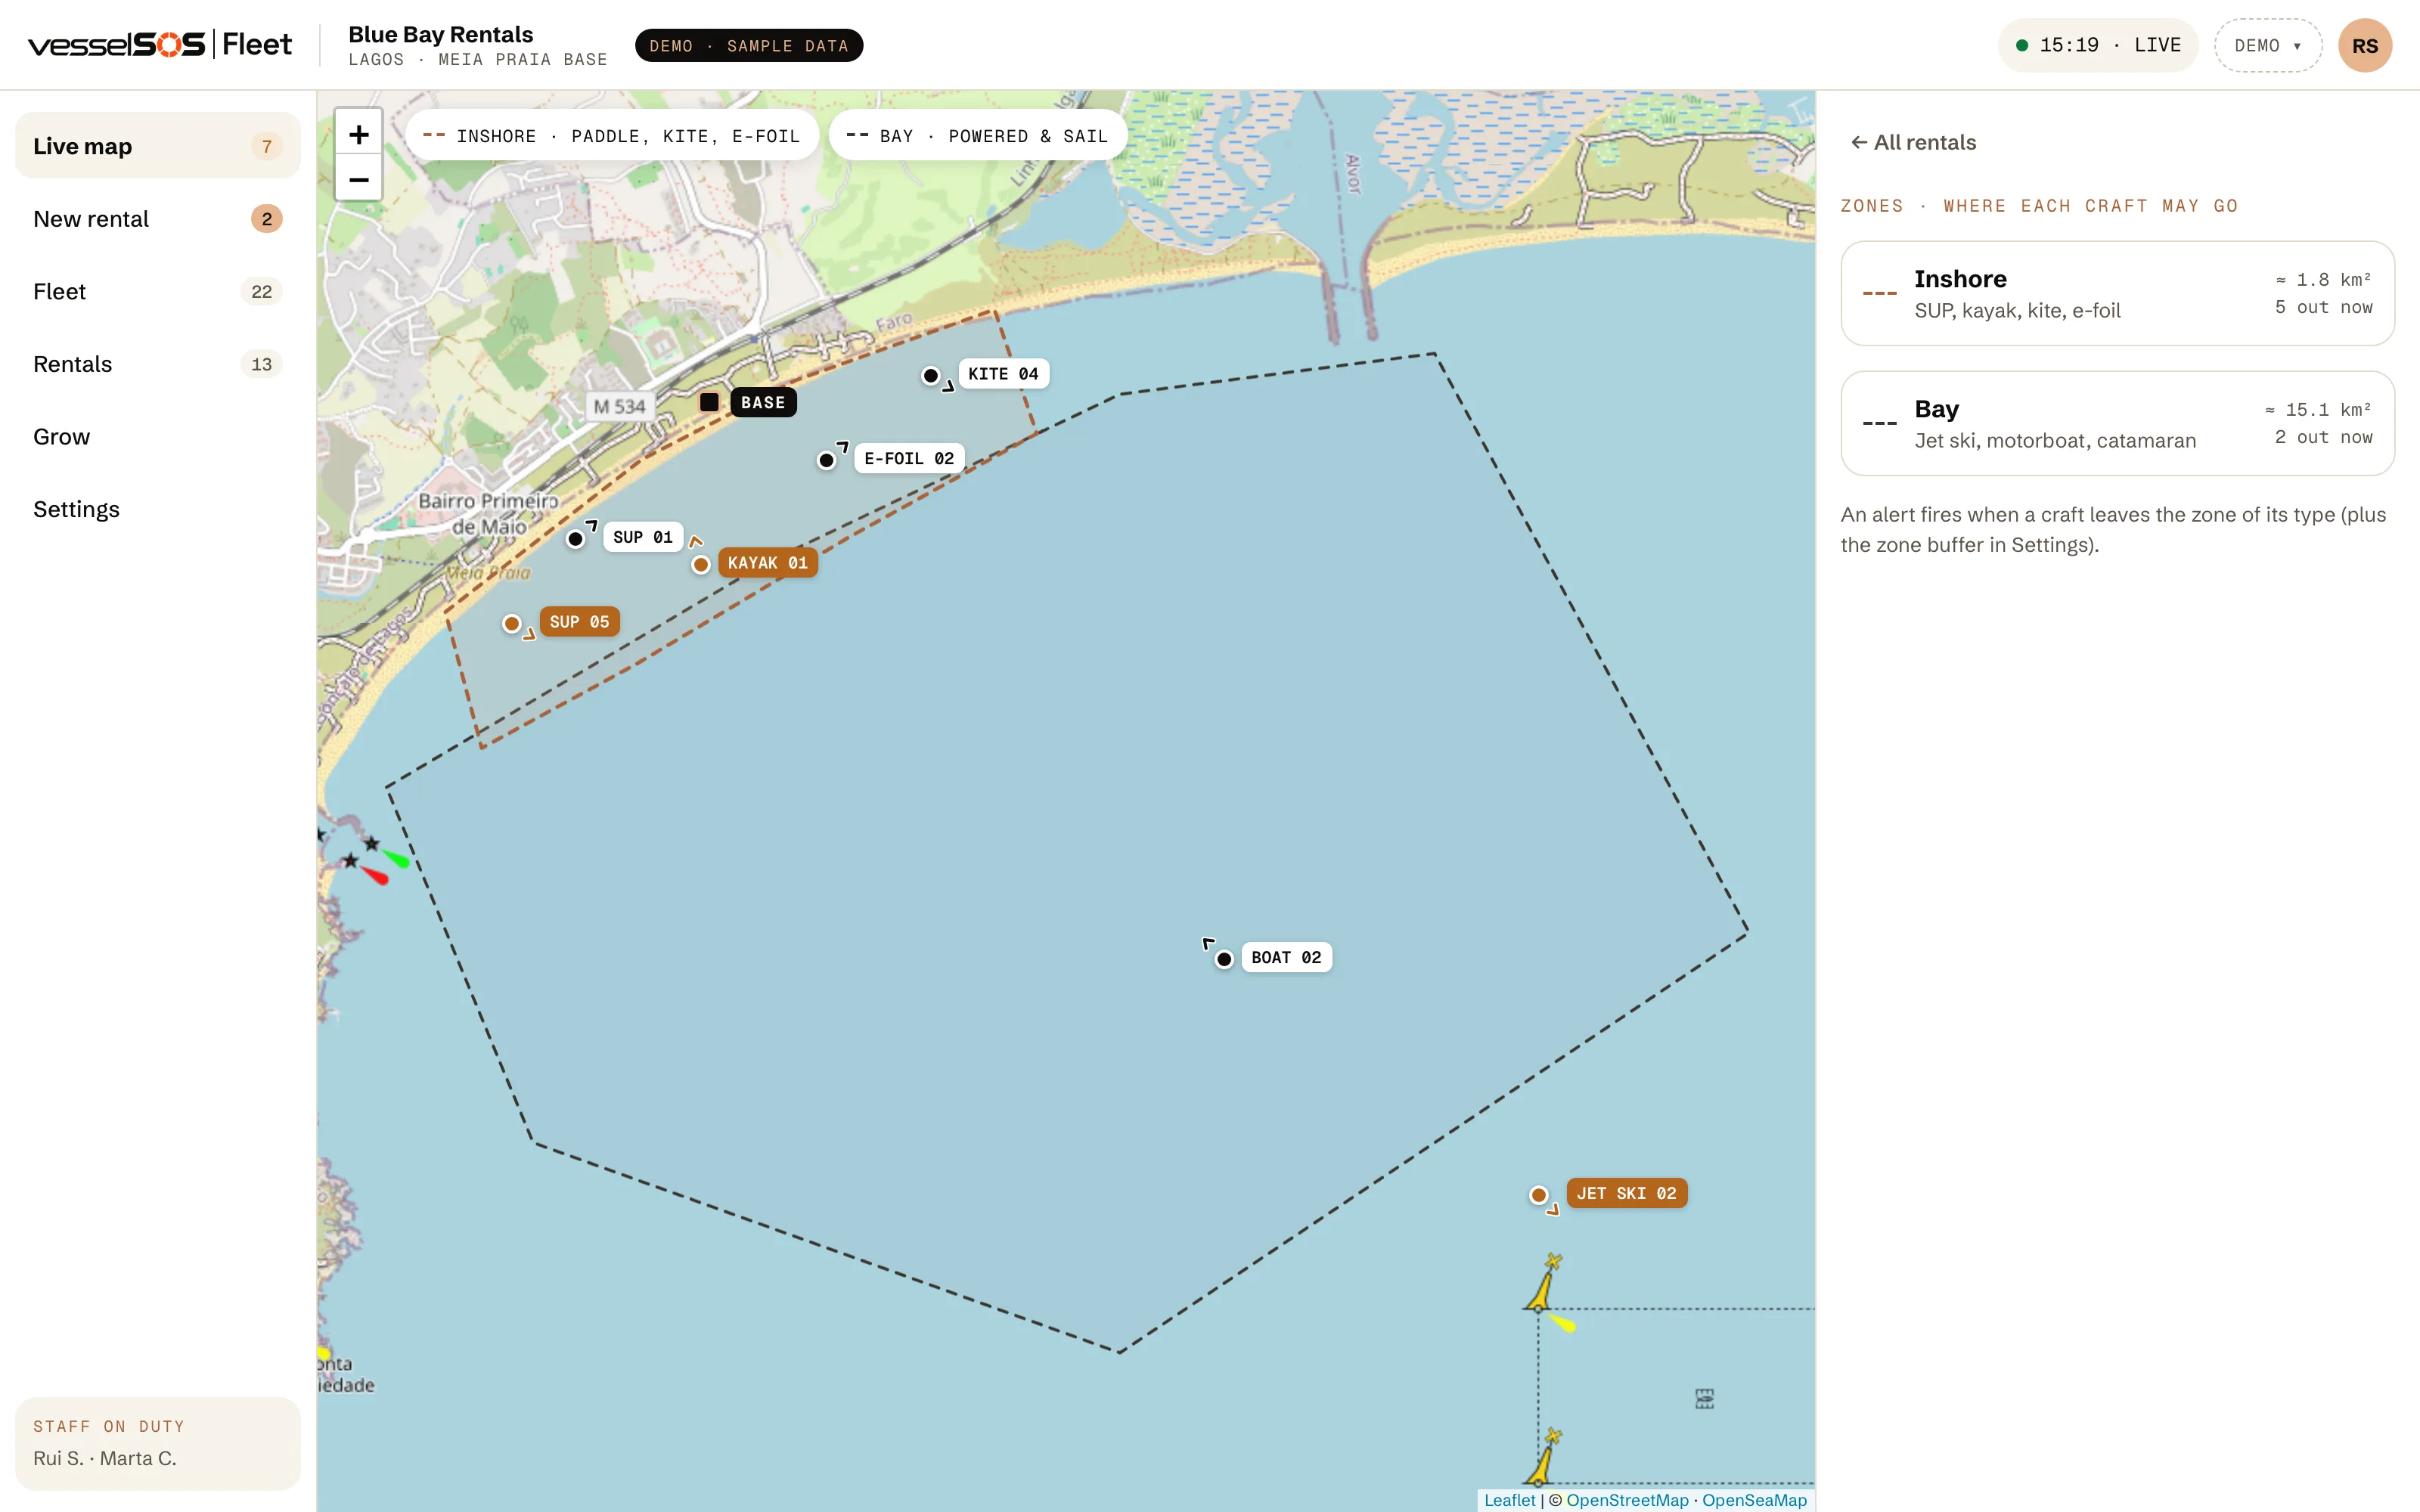Select the KITE 04 craft marker dot
The width and height of the screenshot is (2420, 1512).
coord(931,376)
